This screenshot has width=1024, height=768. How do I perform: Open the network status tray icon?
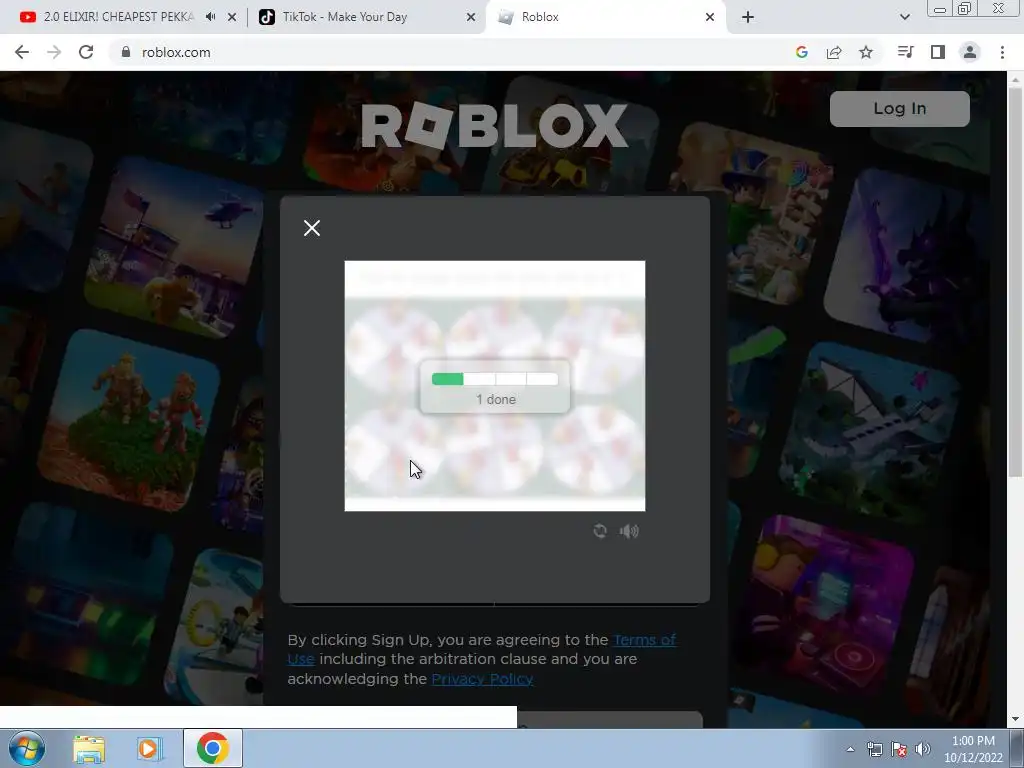[874, 750]
